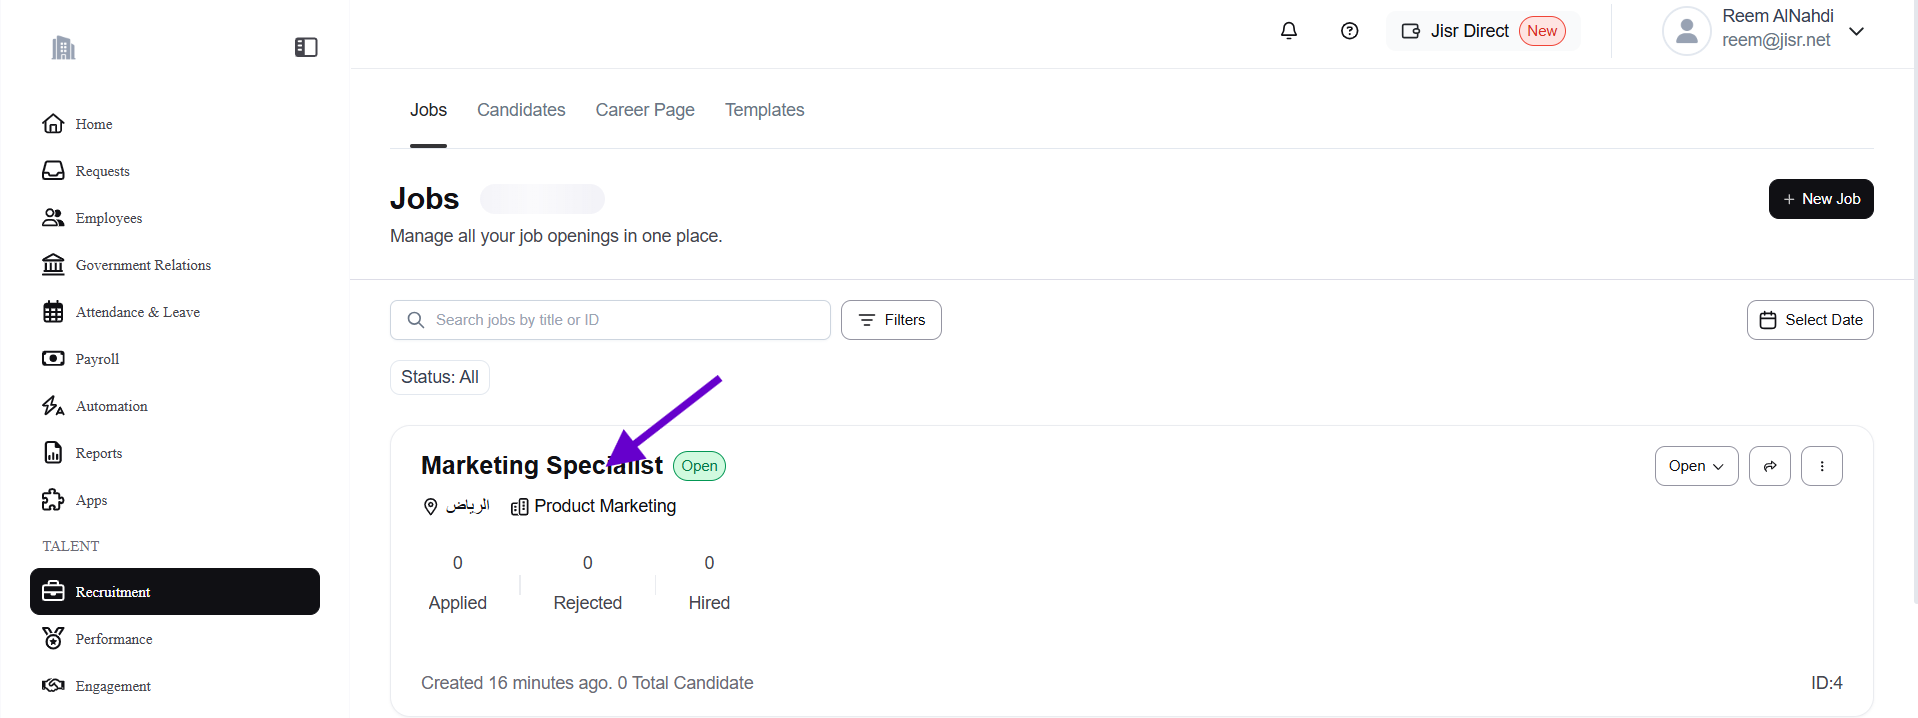Click the notifications bell icon
1918x718 pixels.
tap(1289, 31)
